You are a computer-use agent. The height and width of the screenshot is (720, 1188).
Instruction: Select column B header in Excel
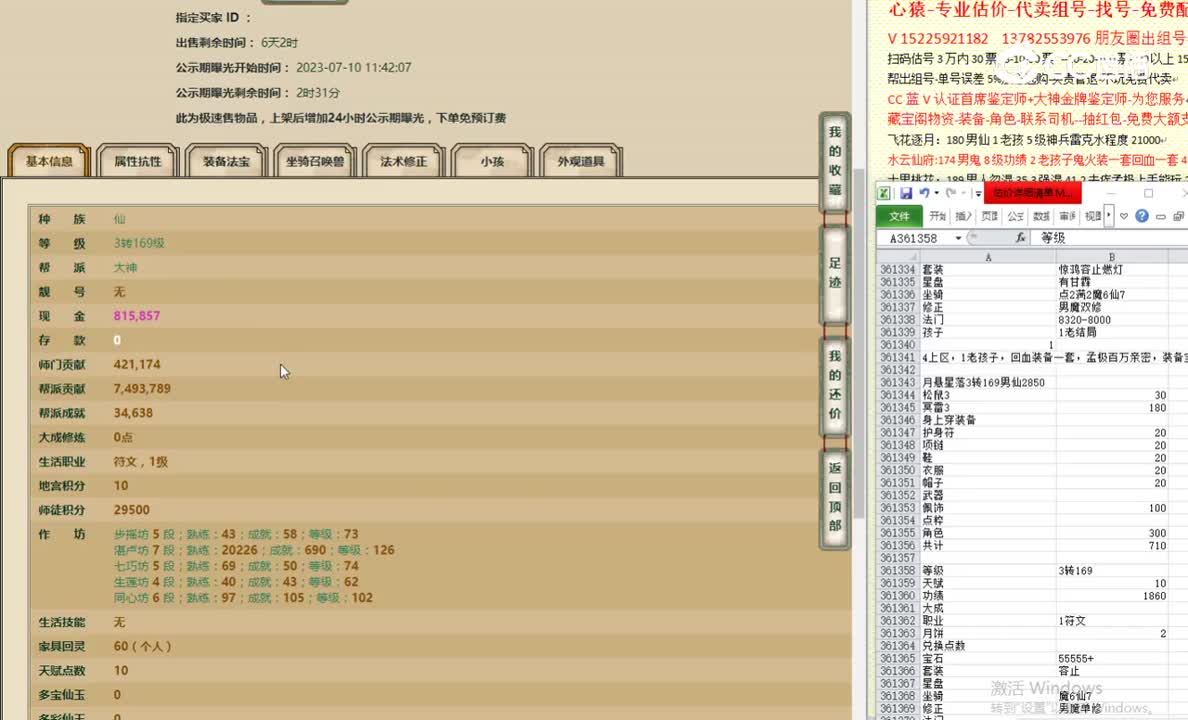[1111, 257]
